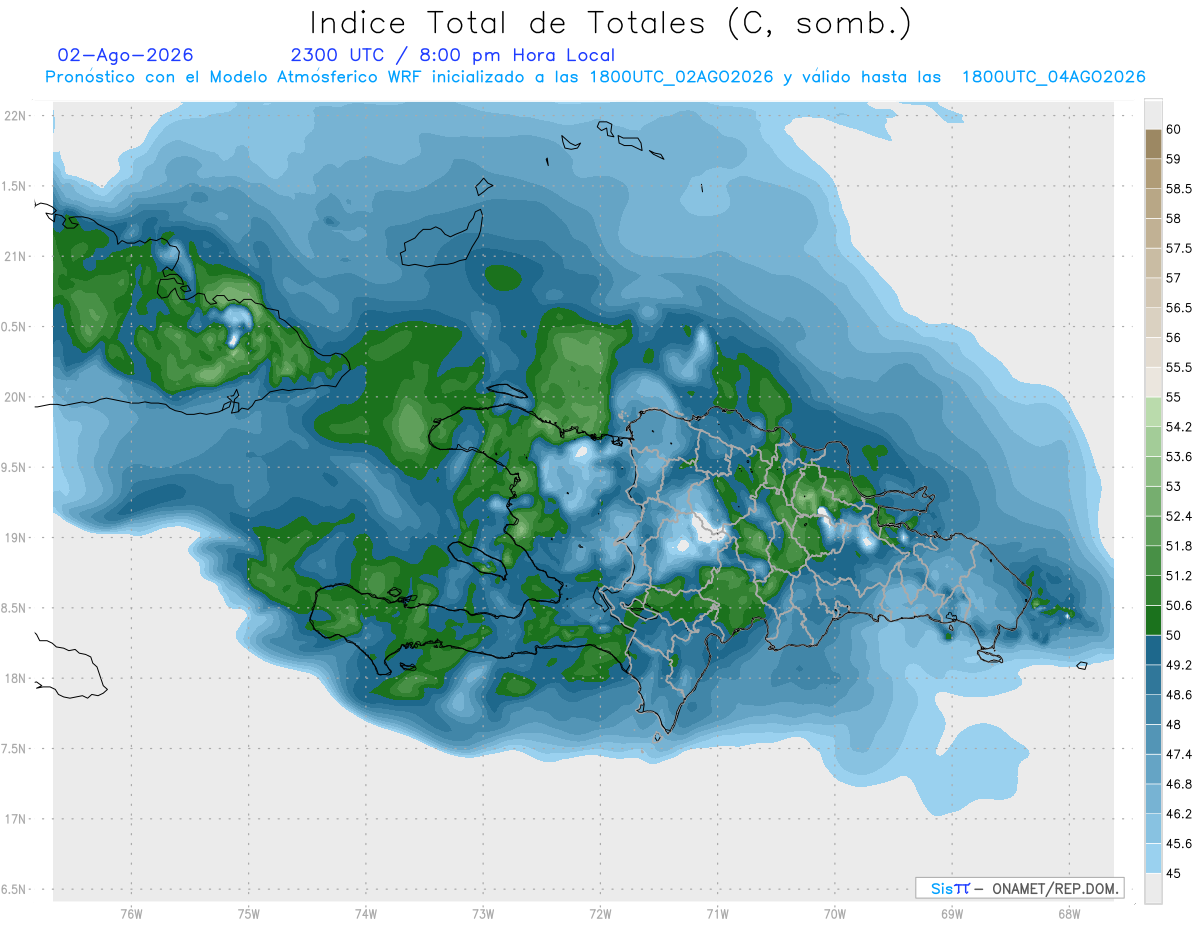Select the date text "02-Ago-2026"
The image size is (1200, 927).
[126, 55]
